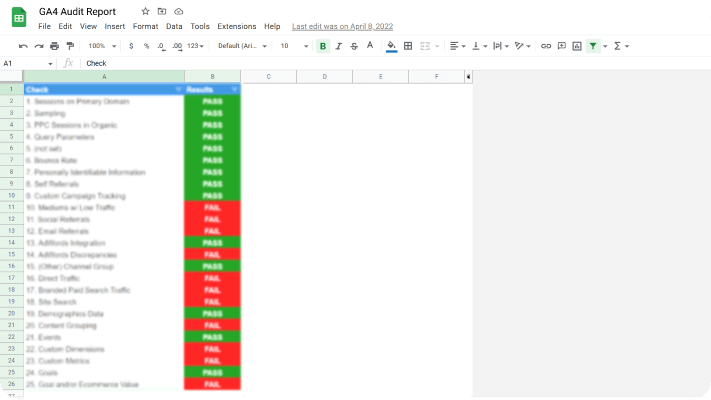Screen dimensions: 711x400
Task: Open the text color picker
Action: tap(370, 45)
